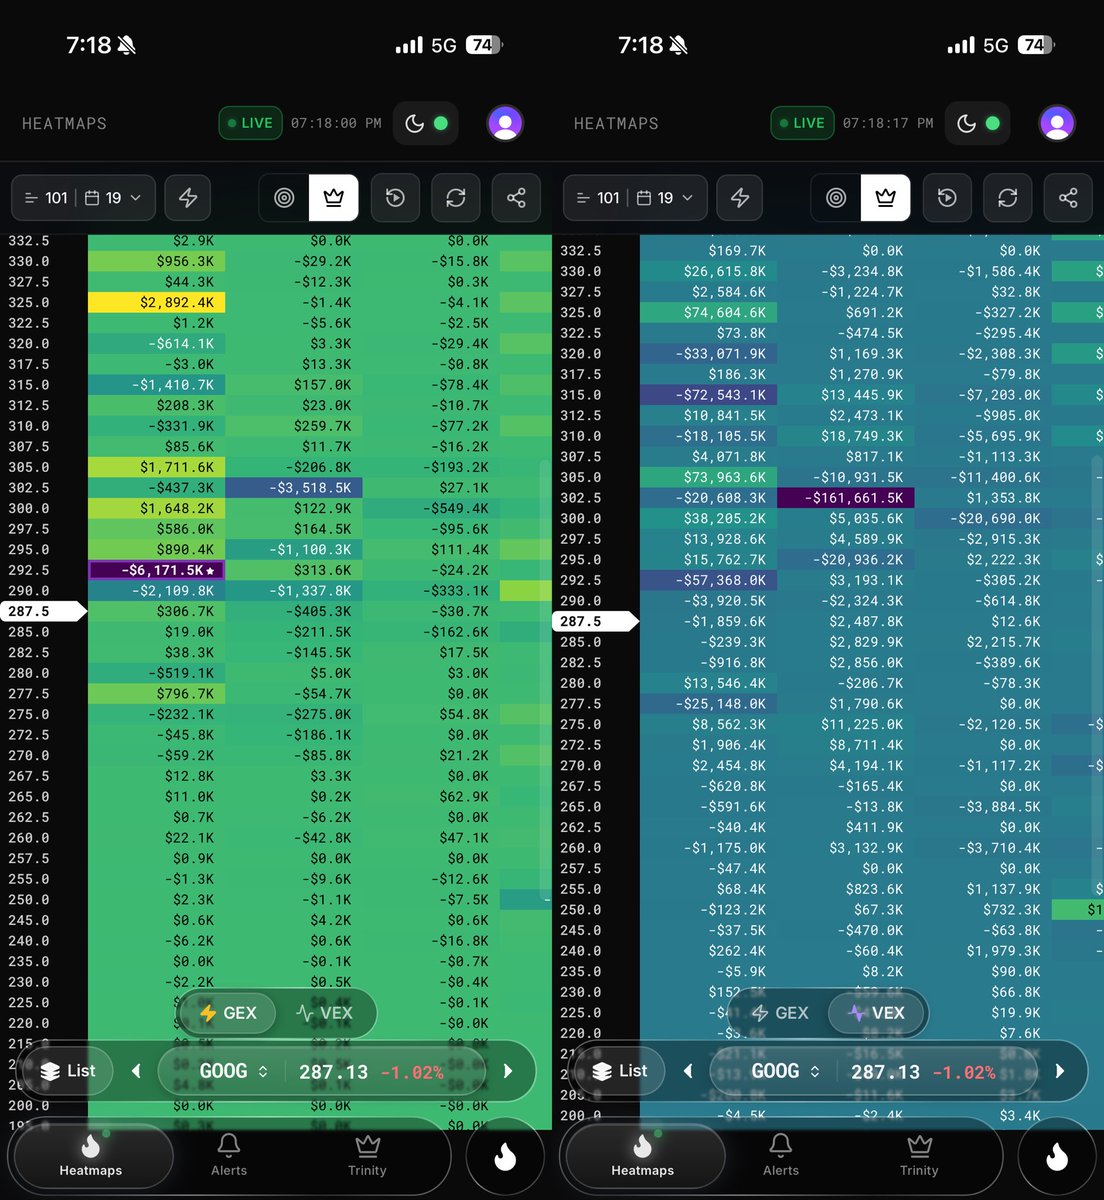Expand the calendar 19 date dropdown
The width and height of the screenshot is (1104, 1200).
click(113, 197)
